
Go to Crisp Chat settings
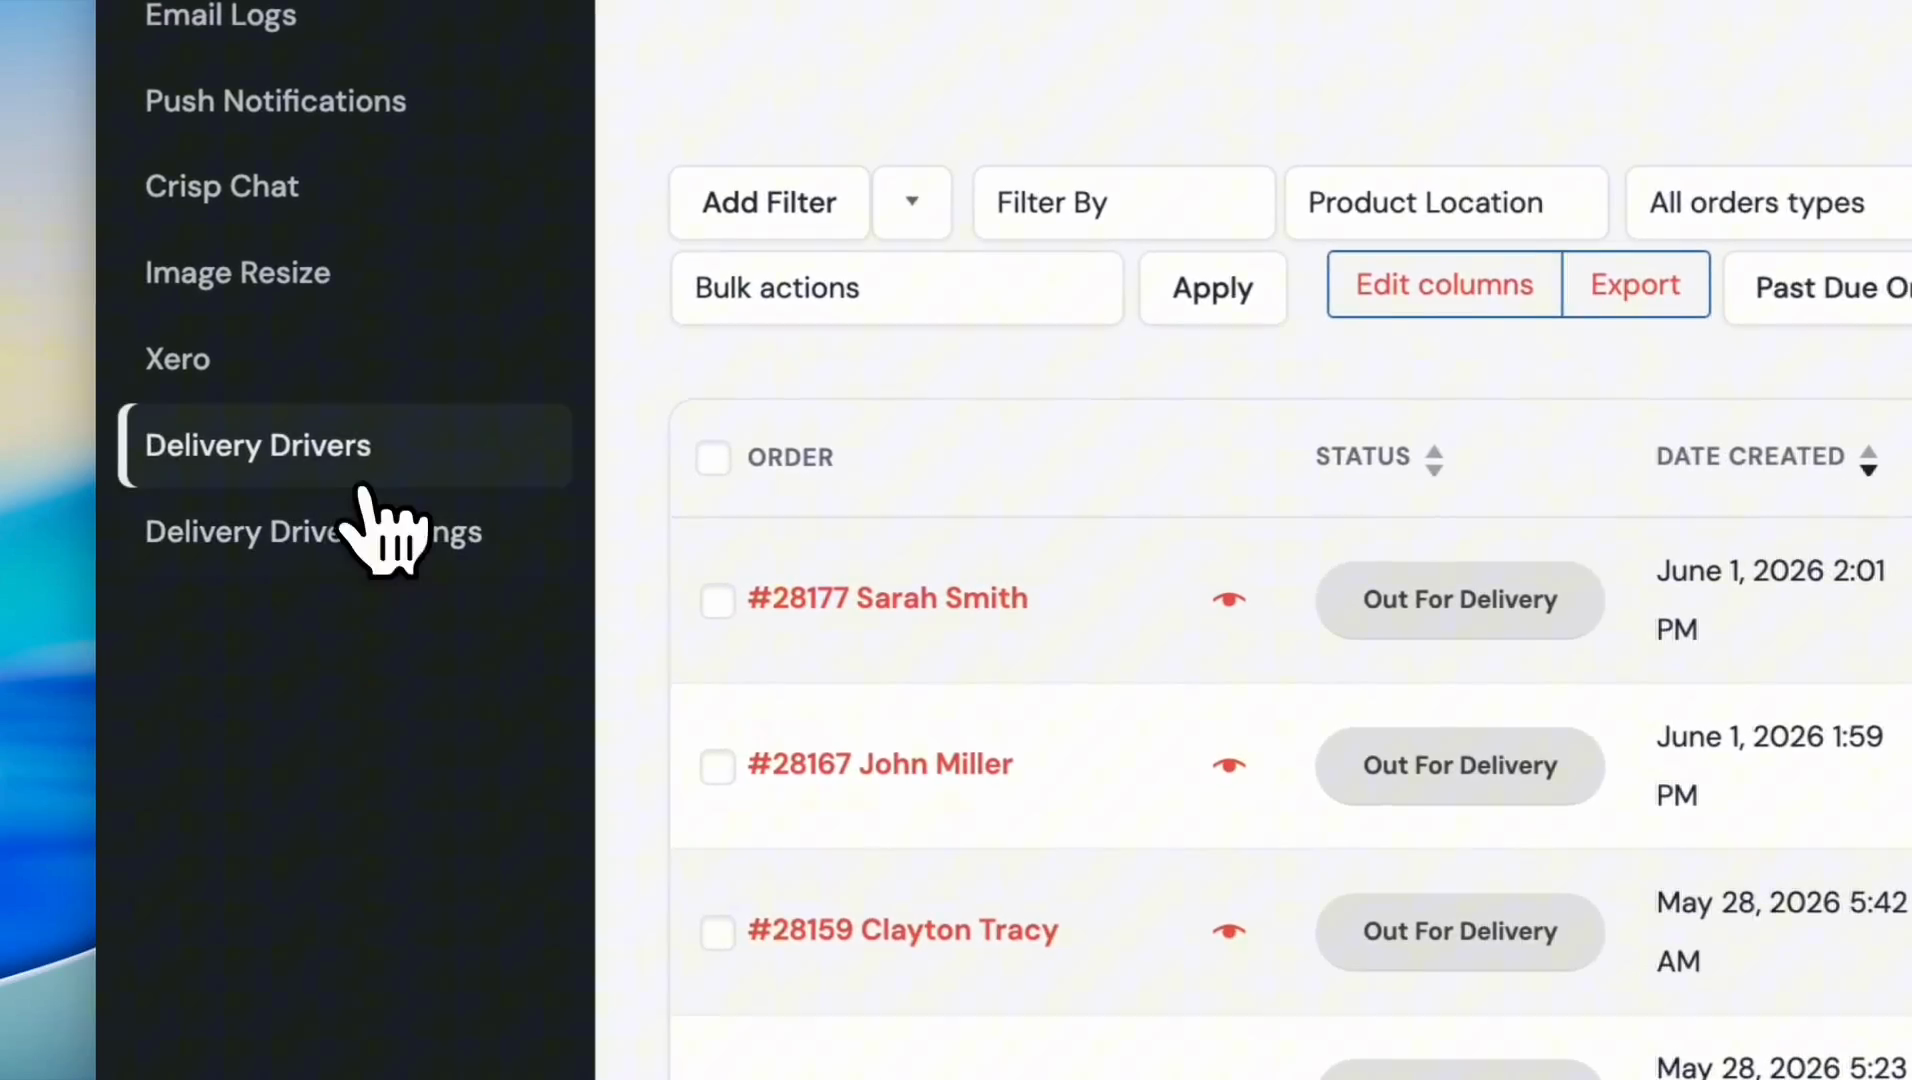click(221, 187)
